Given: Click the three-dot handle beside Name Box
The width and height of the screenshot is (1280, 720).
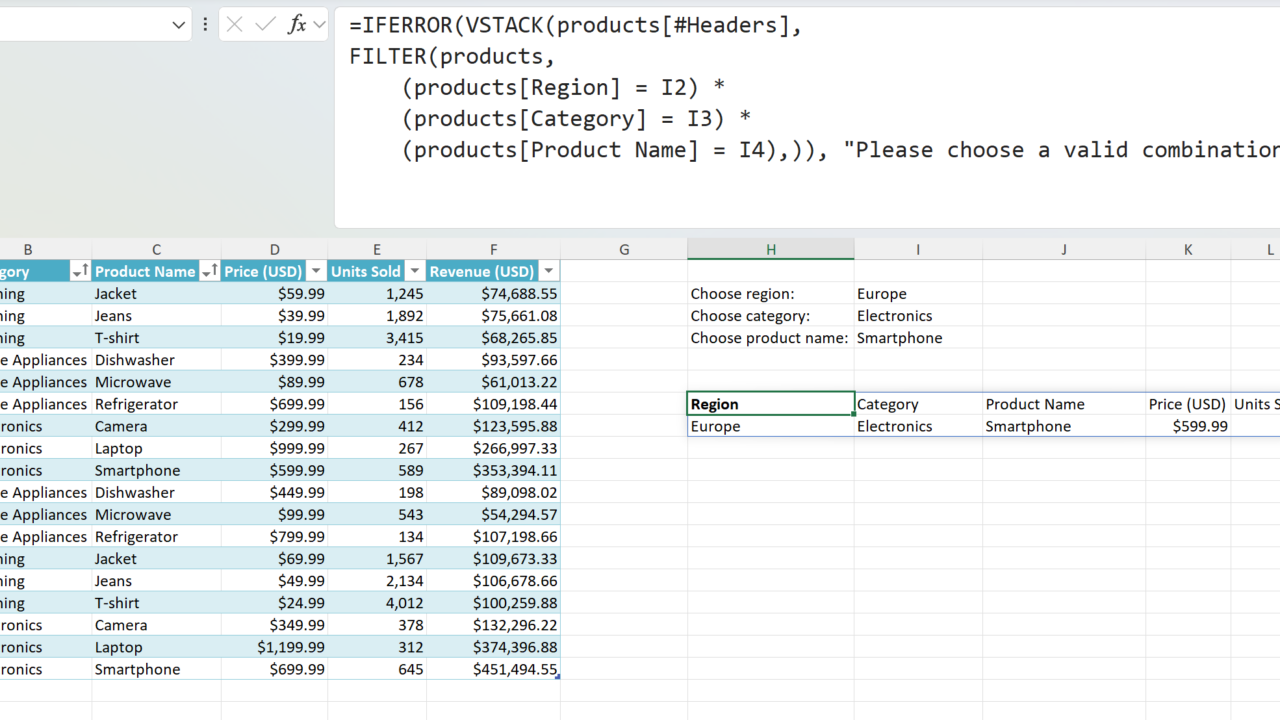Looking at the screenshot, I should click(x=205, y=25).
